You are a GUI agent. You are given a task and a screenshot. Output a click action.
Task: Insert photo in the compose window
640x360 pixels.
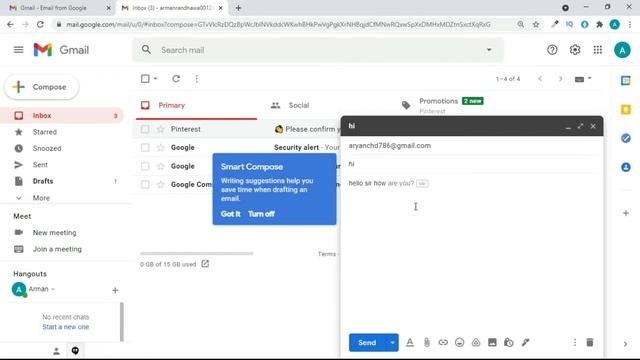tap(492, 342)
